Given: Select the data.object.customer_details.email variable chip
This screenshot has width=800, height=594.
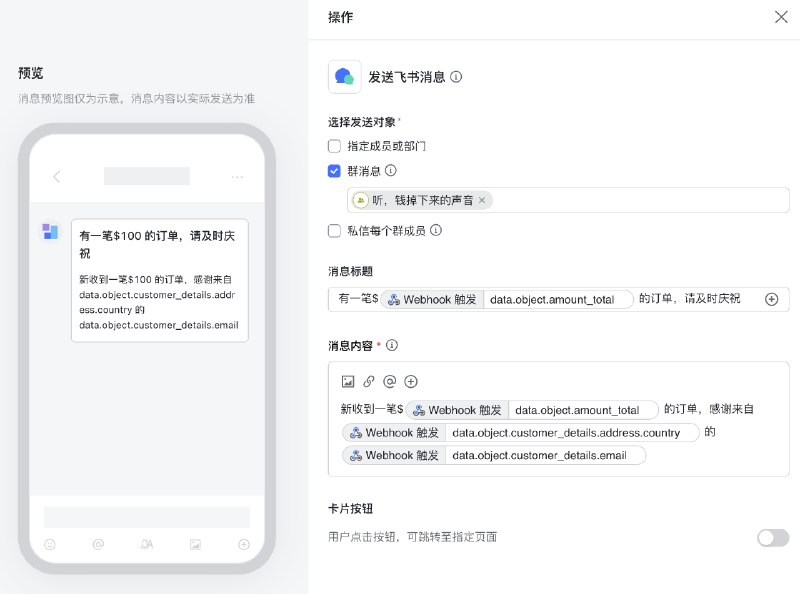Looking at the screenshot, I should point(494,455).
